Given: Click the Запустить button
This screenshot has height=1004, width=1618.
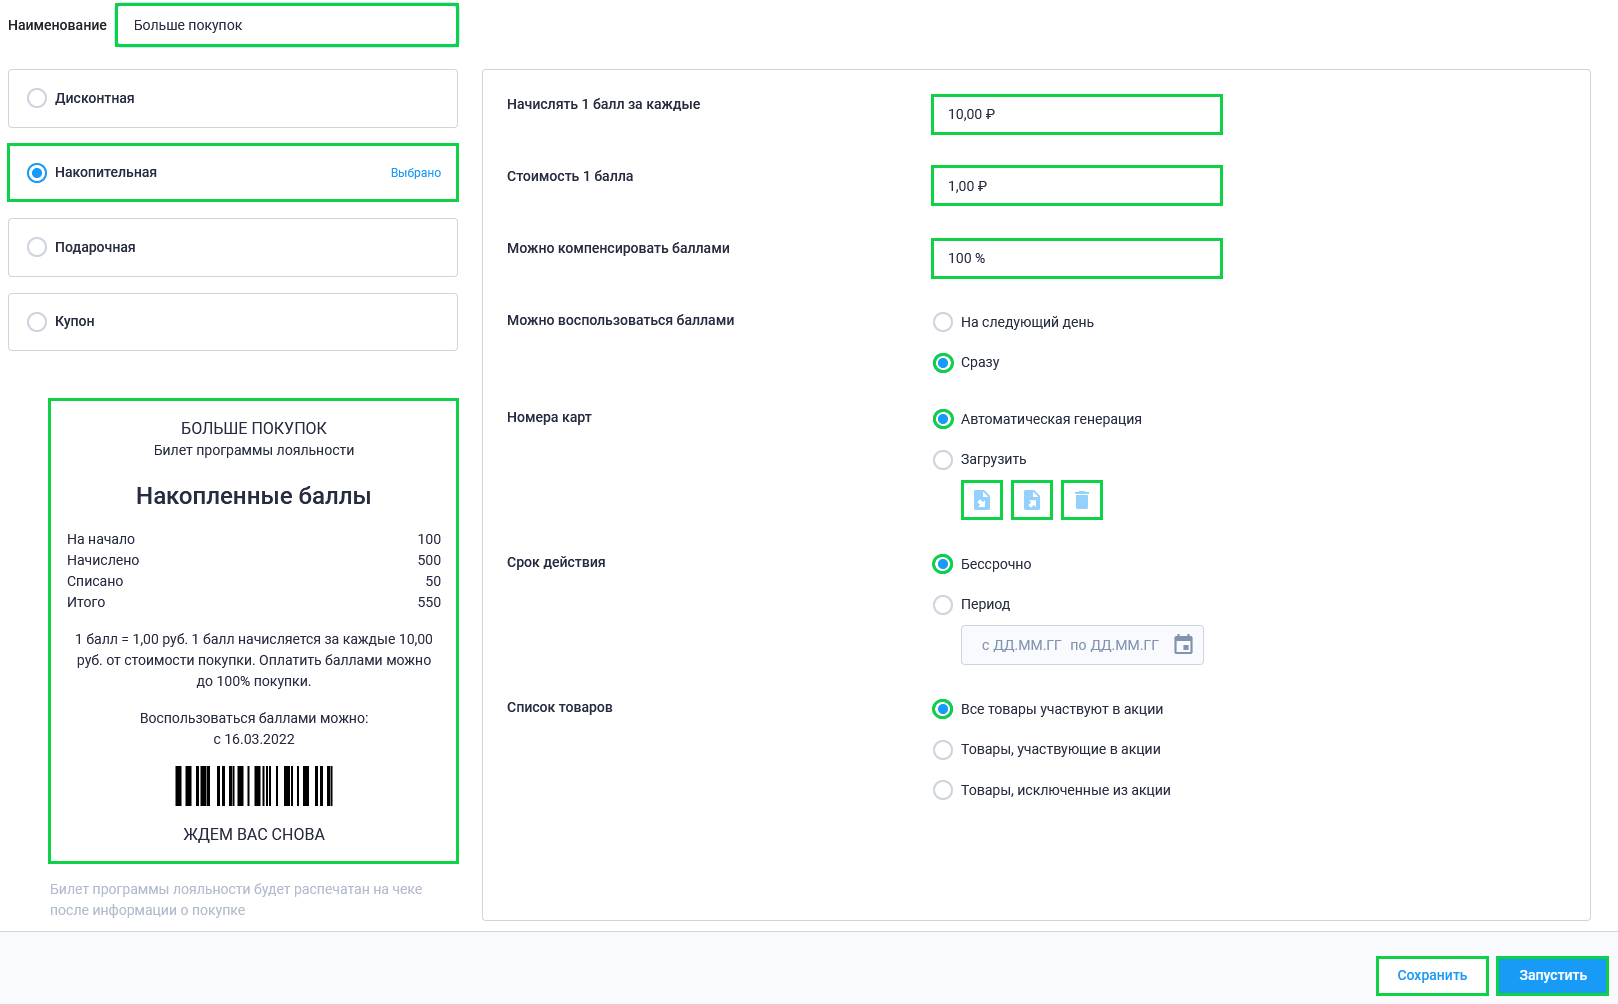Looking at the screenshot, I should (x=1553, y=976).
